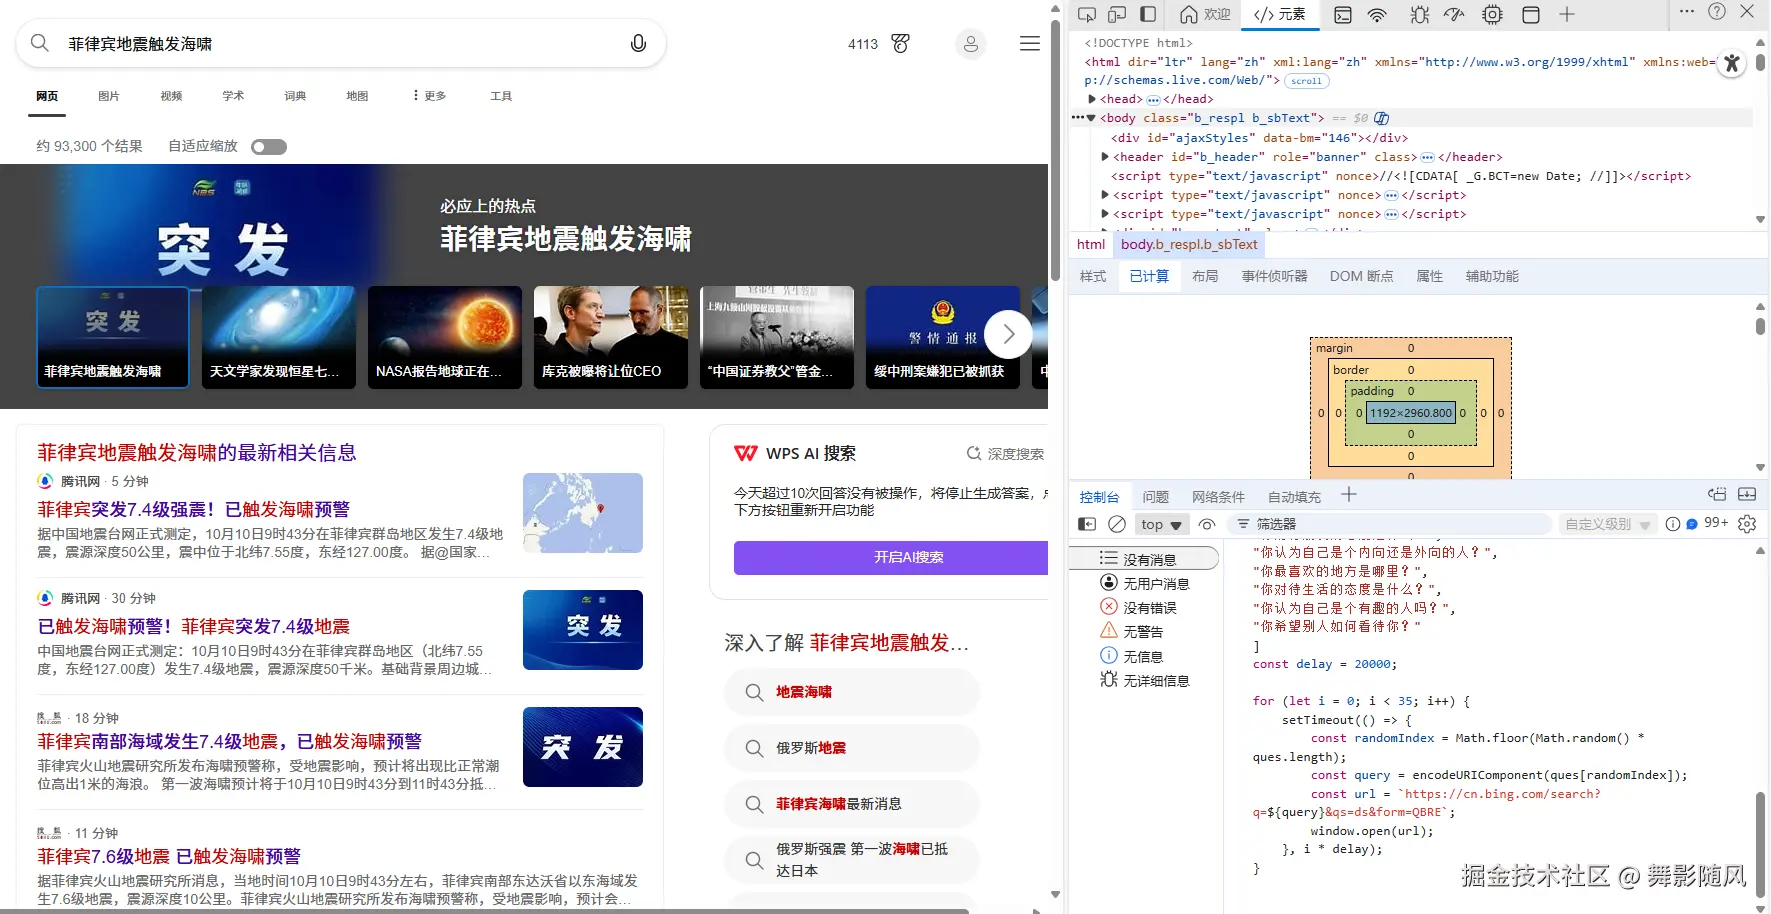The image size is (1771, 914).
Task: Show next trending carousel cards
Action: 1008,335
